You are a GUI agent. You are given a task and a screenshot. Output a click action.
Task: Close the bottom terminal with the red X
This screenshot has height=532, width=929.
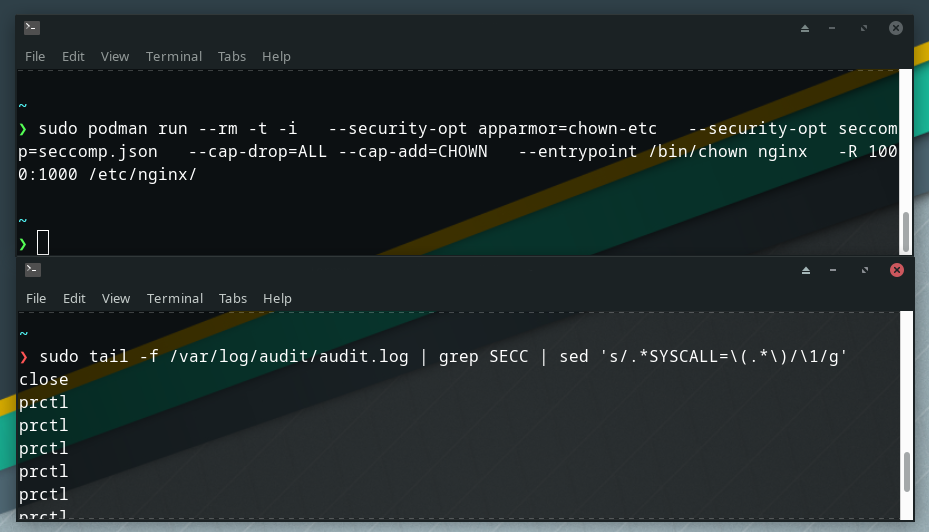click(896, 270)
